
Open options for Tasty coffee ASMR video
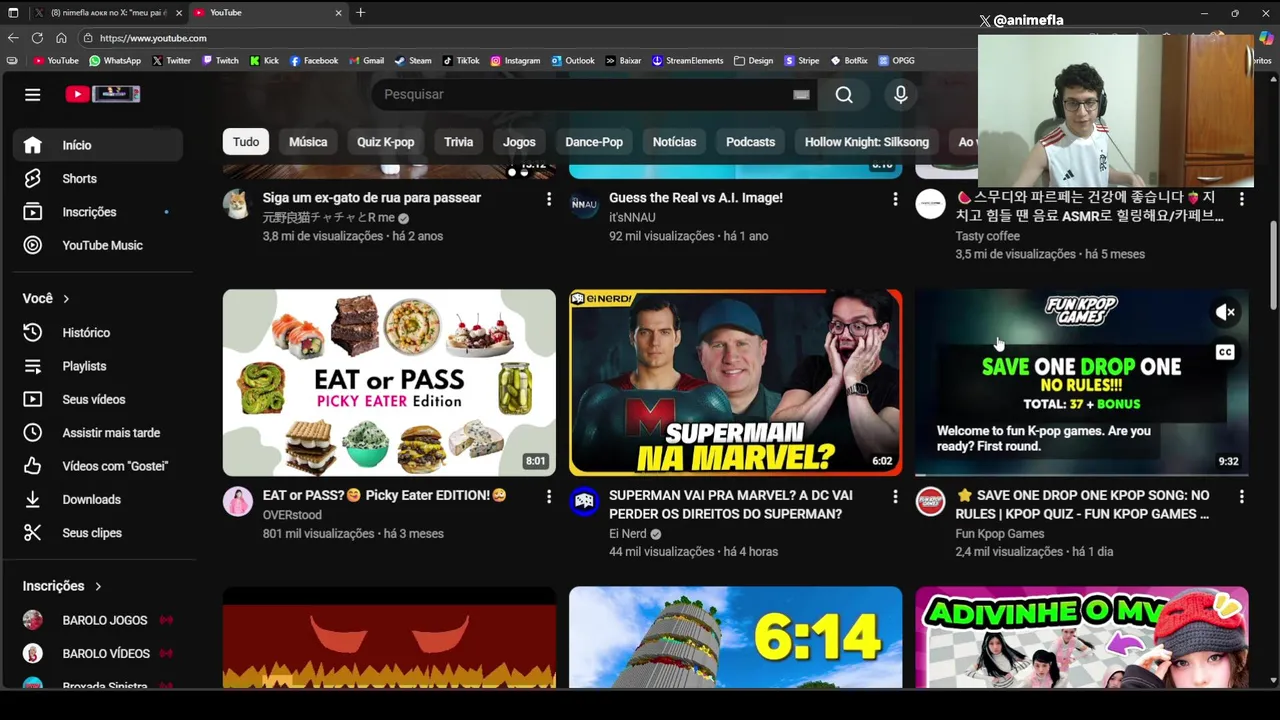click(x=1241, y=199)
